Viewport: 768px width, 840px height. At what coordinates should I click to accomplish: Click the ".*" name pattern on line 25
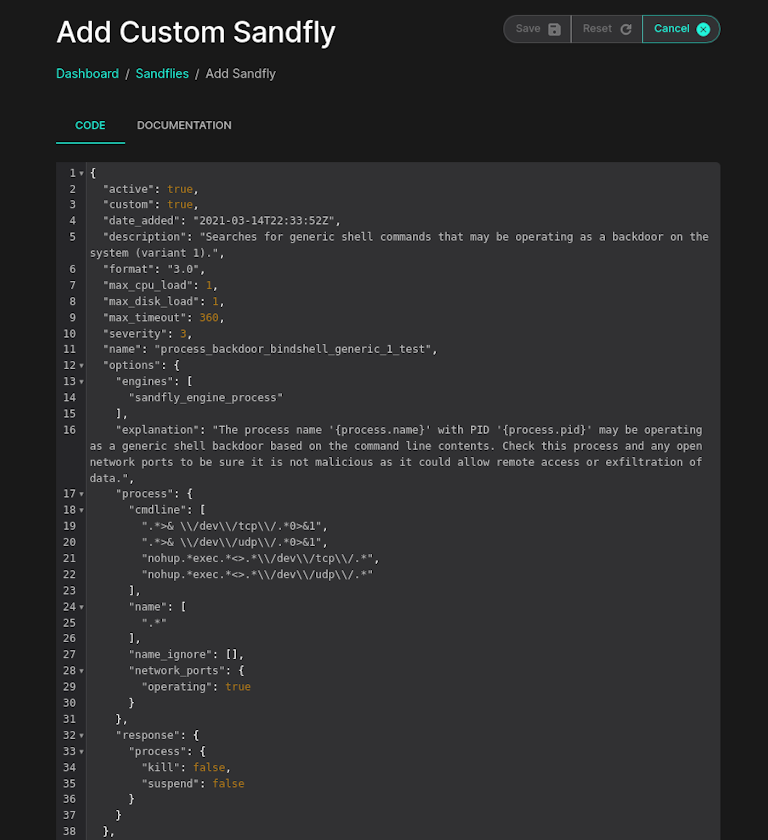[x=154, y=622]
